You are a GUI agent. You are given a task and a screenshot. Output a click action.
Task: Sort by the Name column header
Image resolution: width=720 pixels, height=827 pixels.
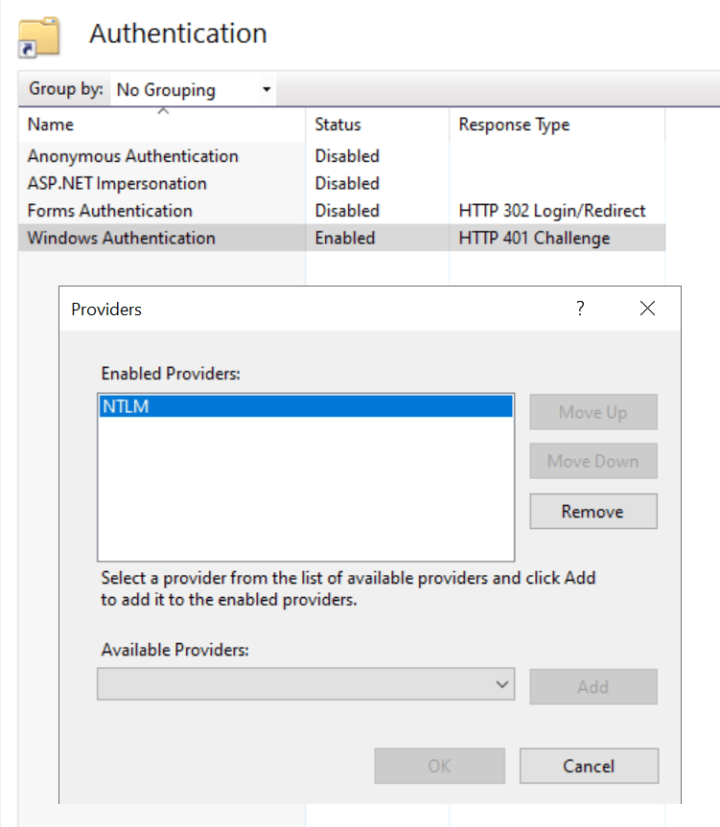point(162,124)
